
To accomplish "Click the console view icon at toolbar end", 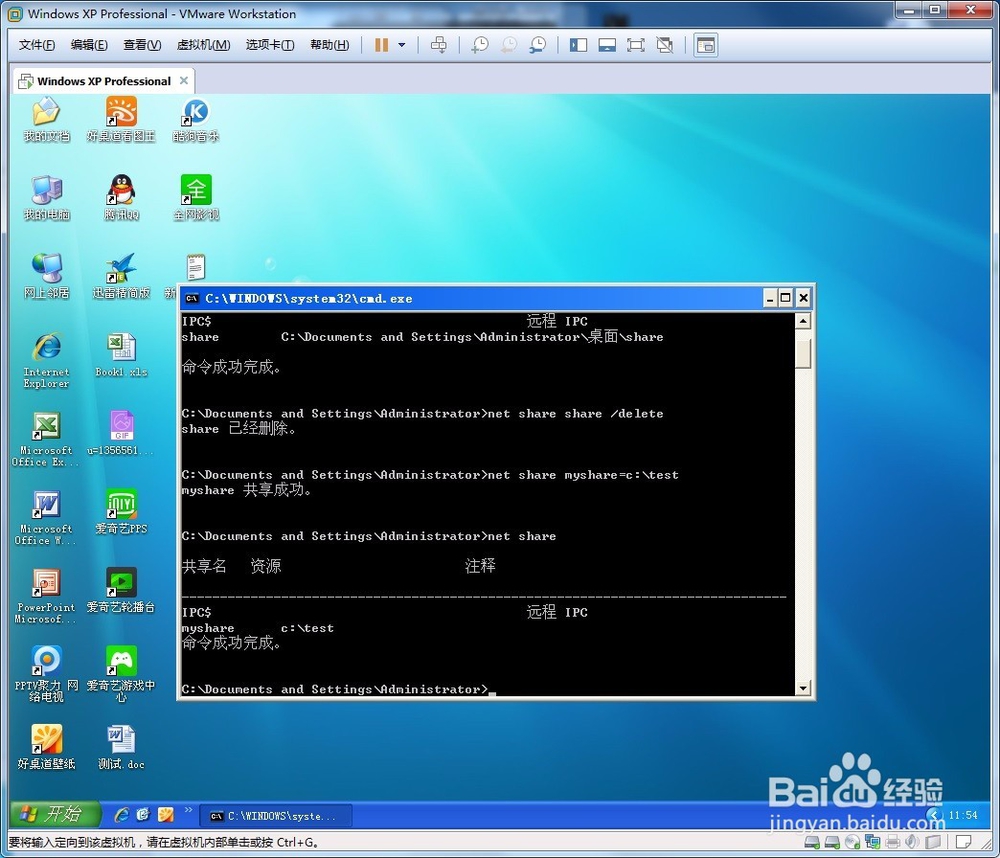I will (706, 45).
